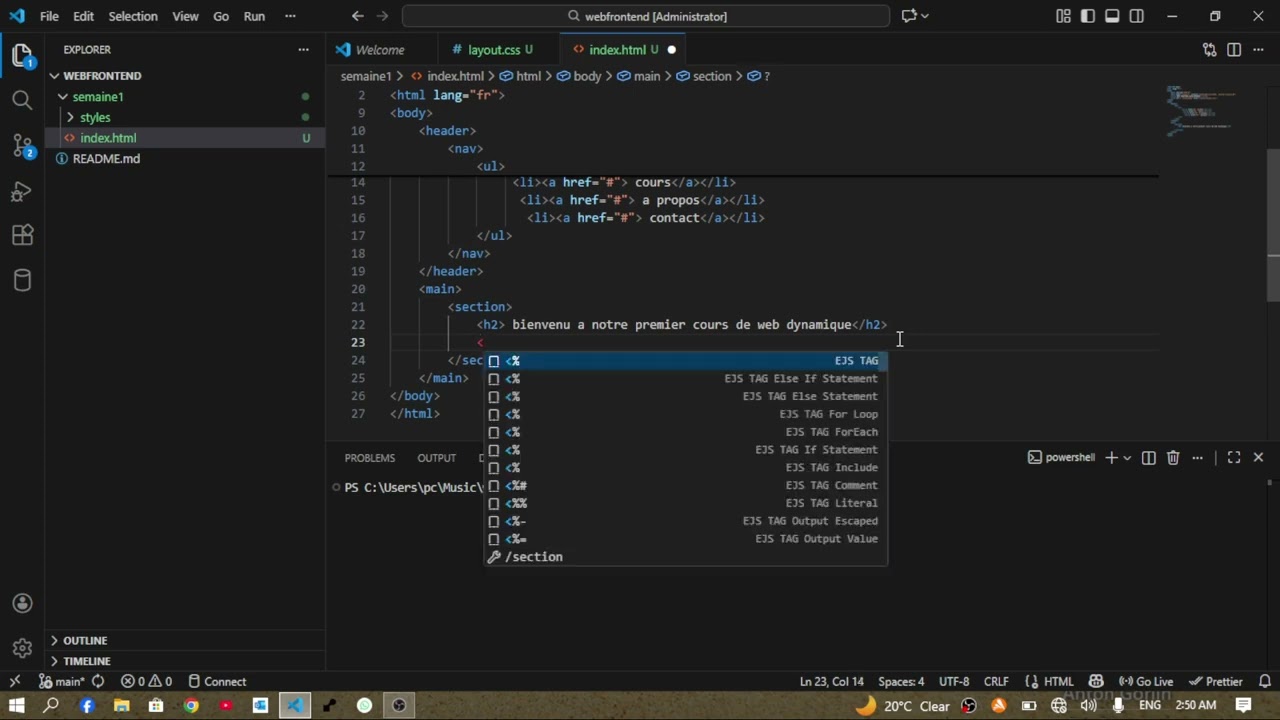Open Accounts icon in activity bar
Screen dimensions: 1280x720
click(22, 603)
